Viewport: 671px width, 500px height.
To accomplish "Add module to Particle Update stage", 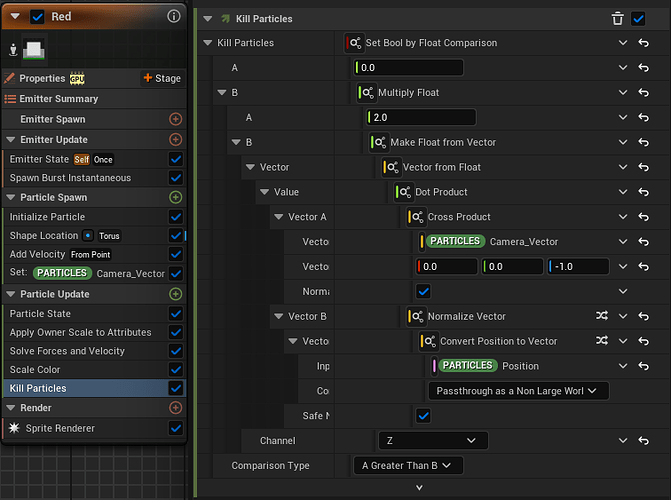I will (x=175, y=294).
